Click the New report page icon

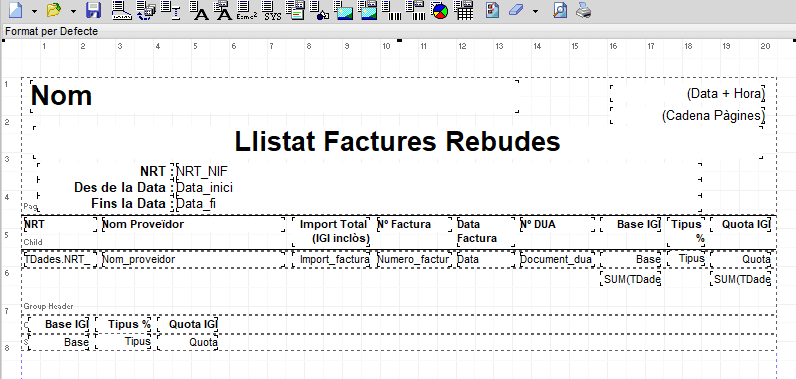pos(16,10)
